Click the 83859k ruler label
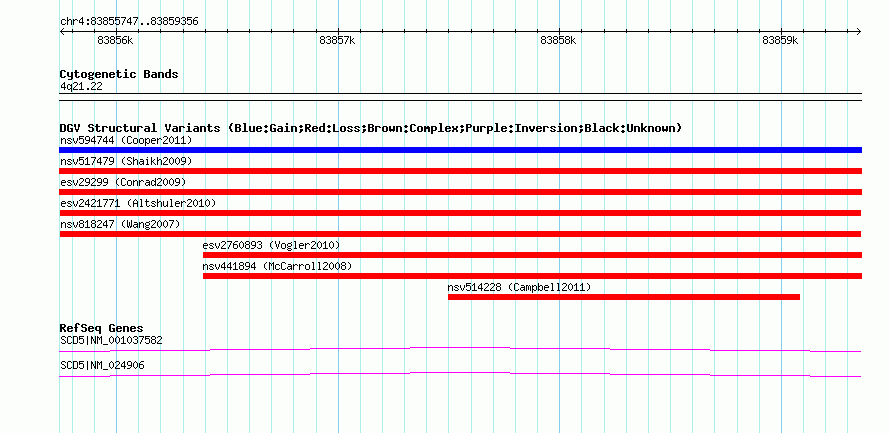Image resolution: width=890 pixels, height=433 pixels. pyautogui.click(x=780, y=40)
